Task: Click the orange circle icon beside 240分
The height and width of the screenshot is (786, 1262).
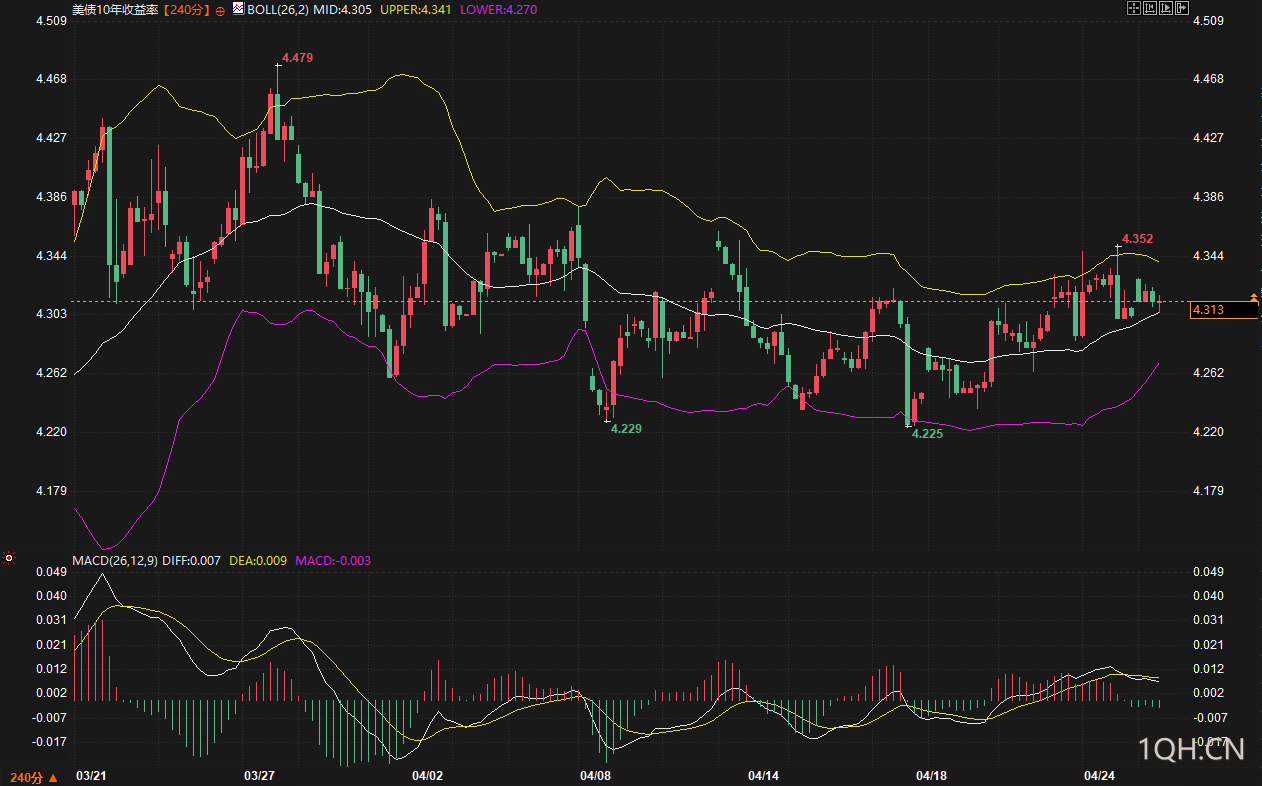Action: click(x=219, y=9)
